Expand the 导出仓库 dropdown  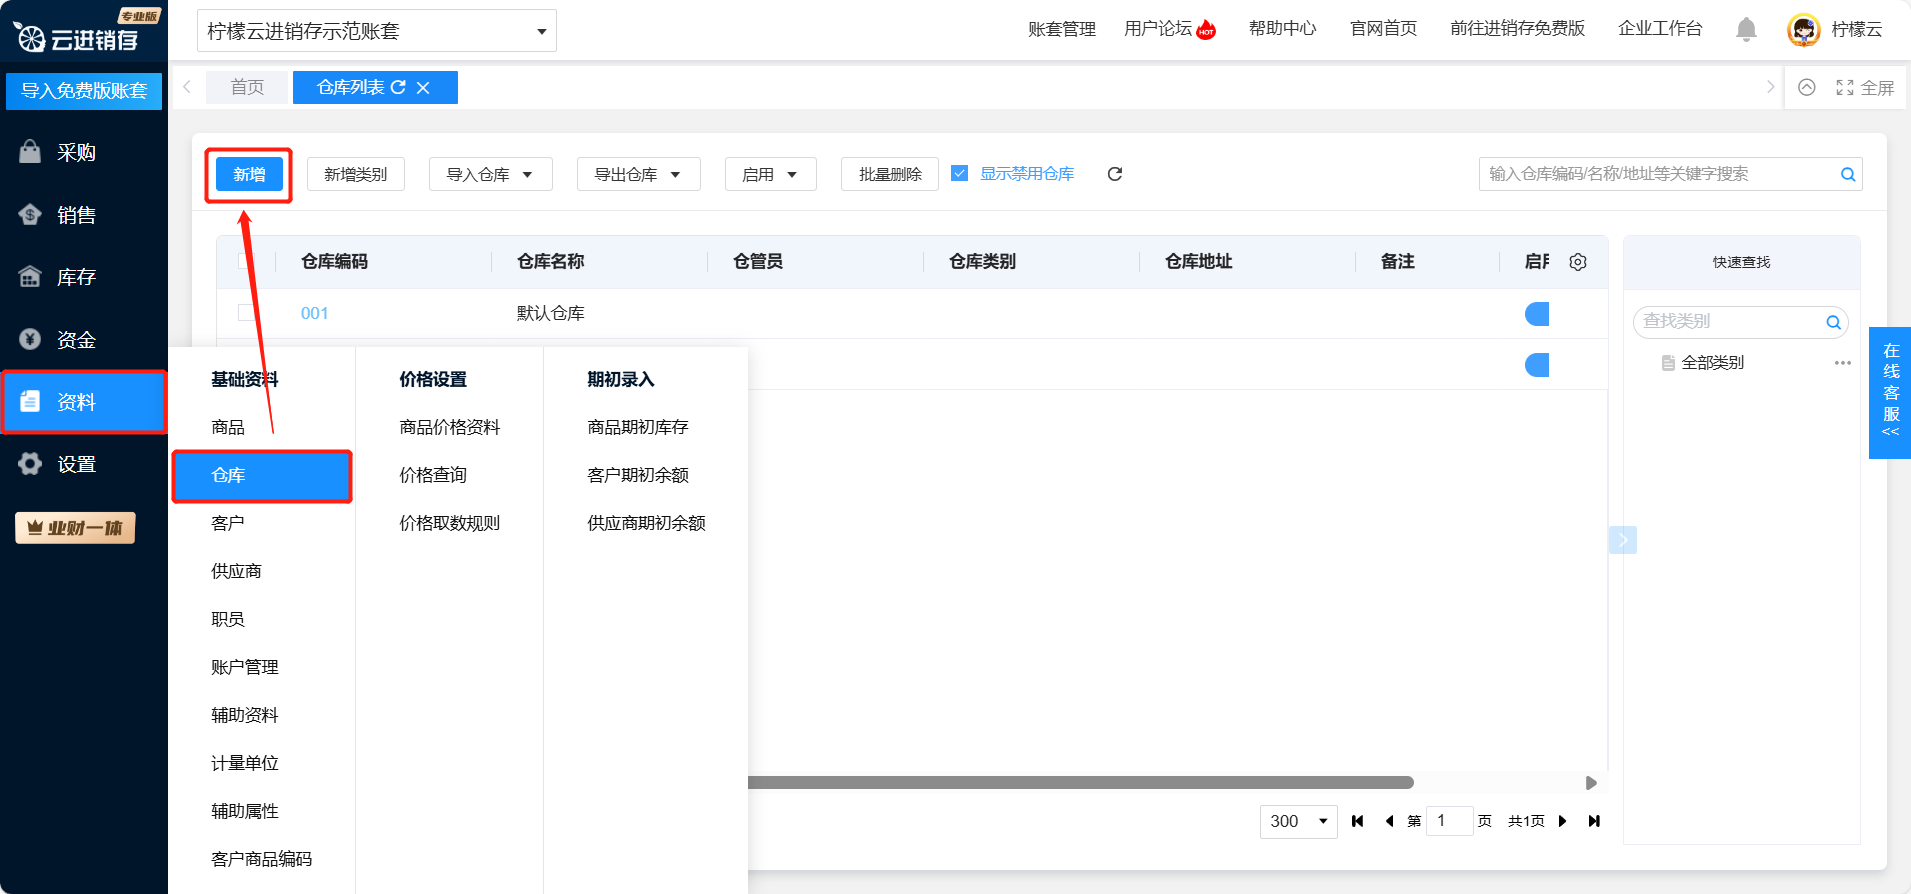tap(638, 174)
